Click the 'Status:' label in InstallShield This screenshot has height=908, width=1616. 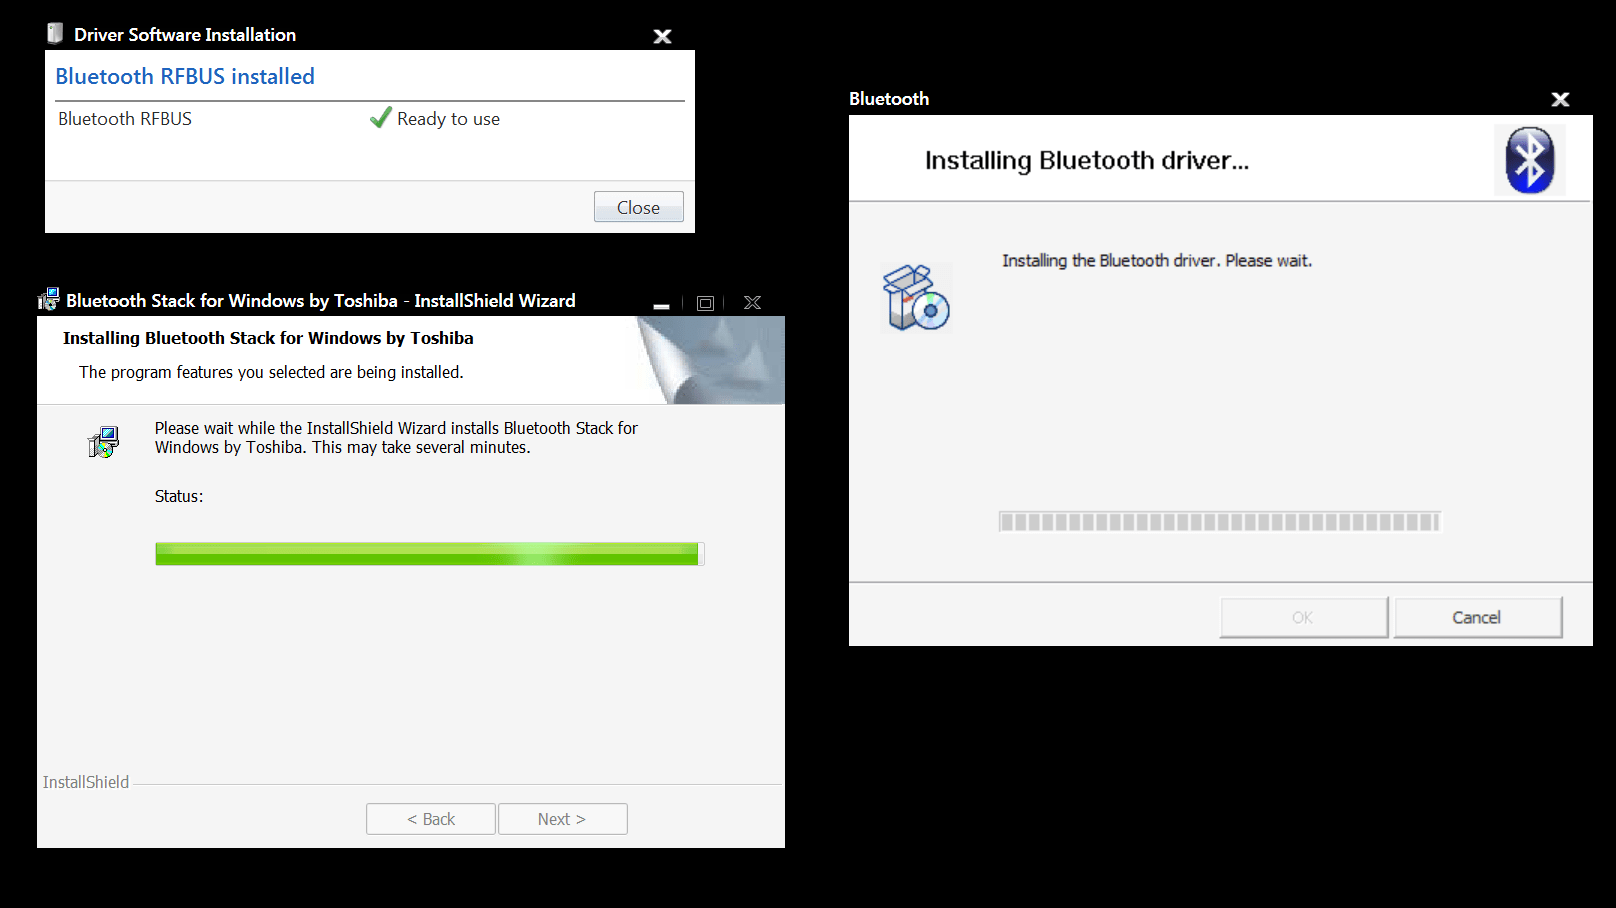tap(179, 496)
